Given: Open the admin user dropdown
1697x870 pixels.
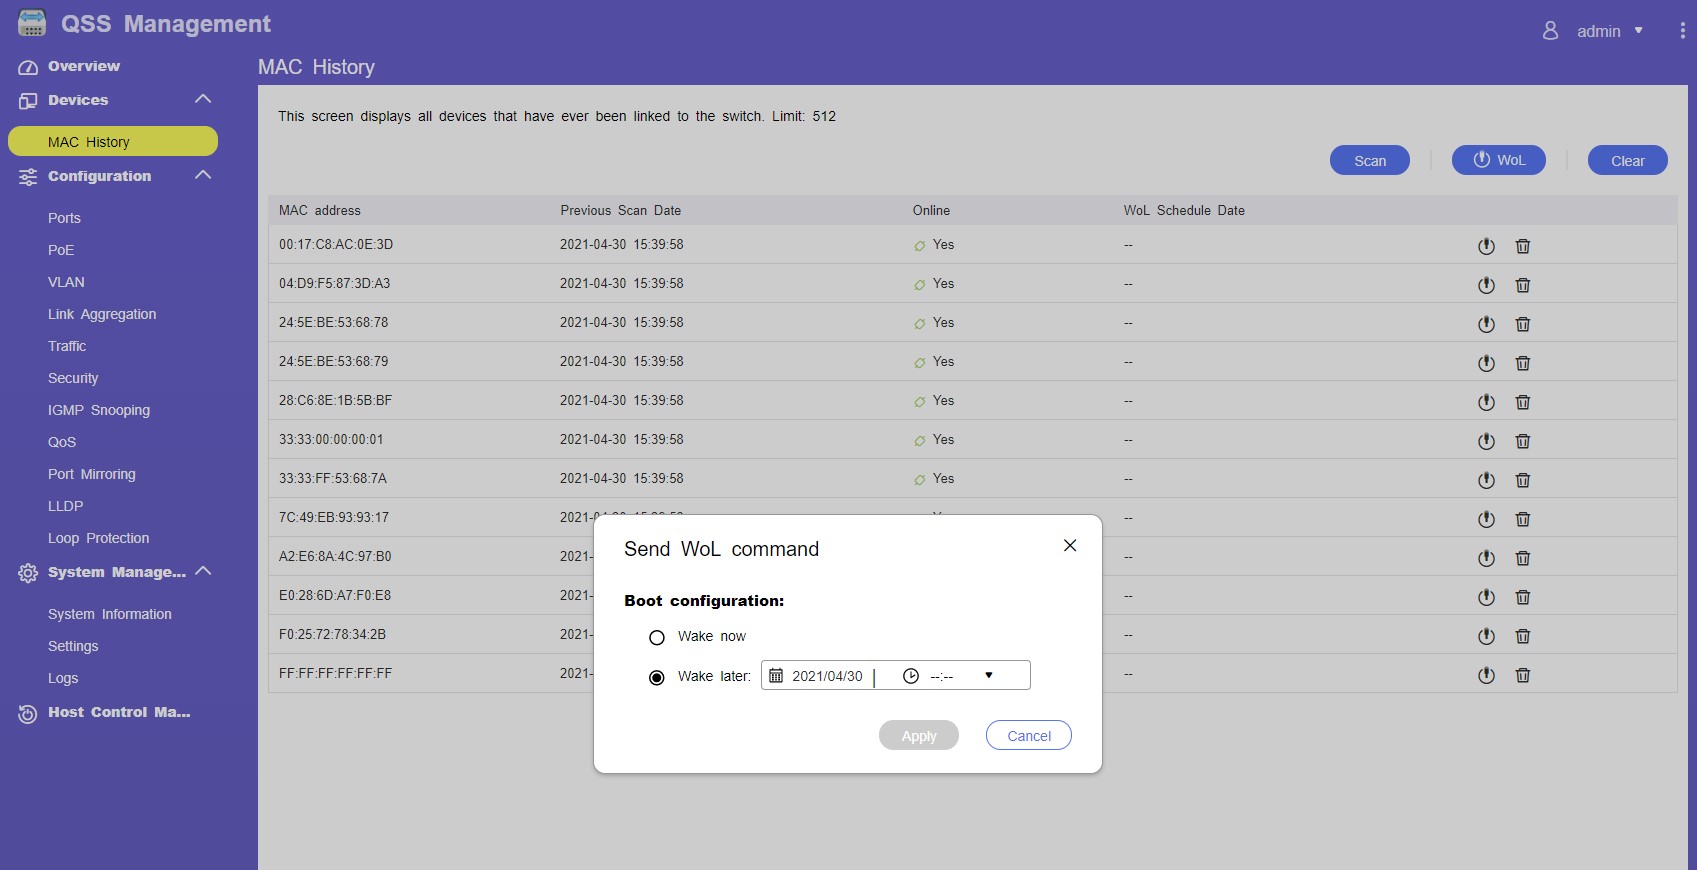Looking at the screenshot, I should (1598, 31).
